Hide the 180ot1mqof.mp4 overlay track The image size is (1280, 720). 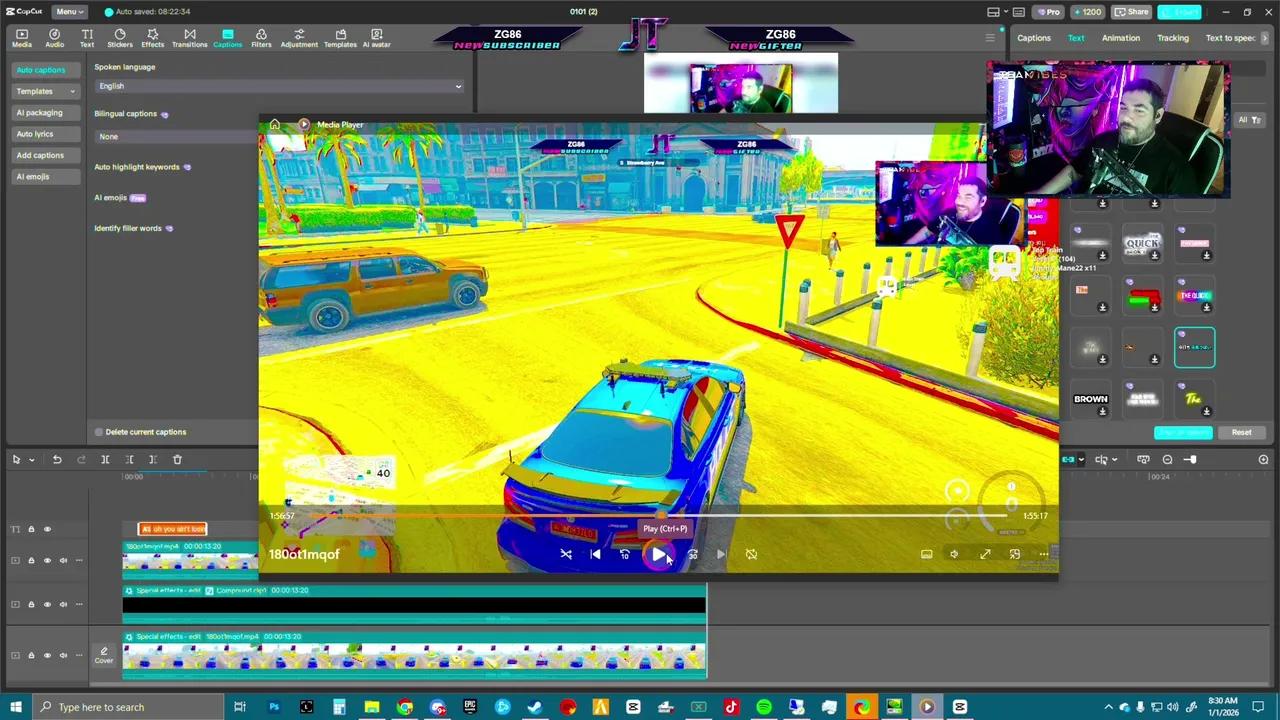(47, 560)
